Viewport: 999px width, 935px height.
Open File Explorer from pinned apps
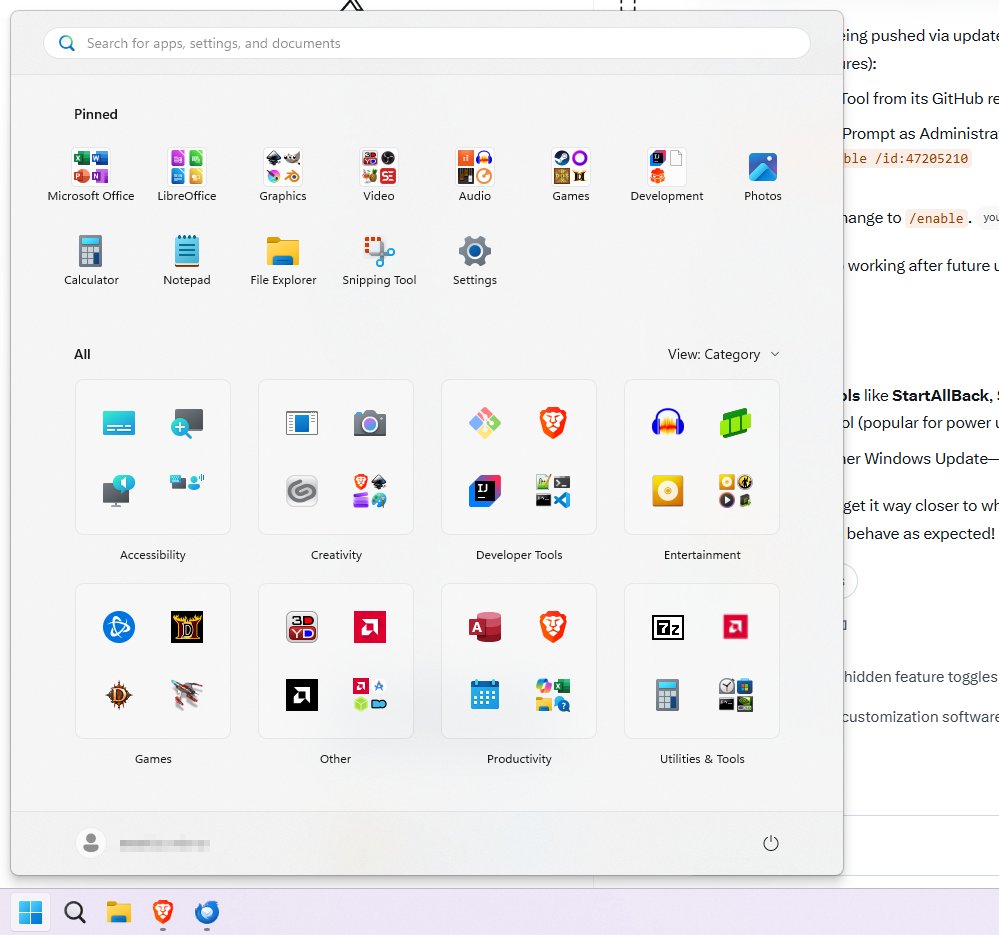tap(283, 260)
